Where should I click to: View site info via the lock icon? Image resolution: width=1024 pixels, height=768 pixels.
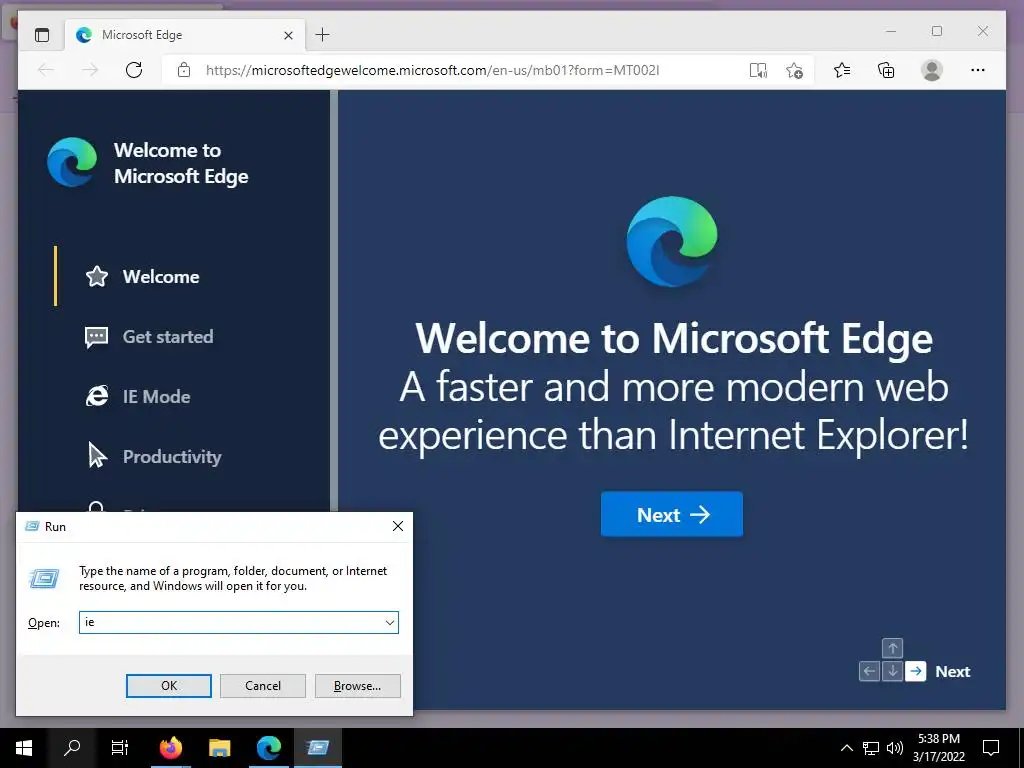point(184,70)
